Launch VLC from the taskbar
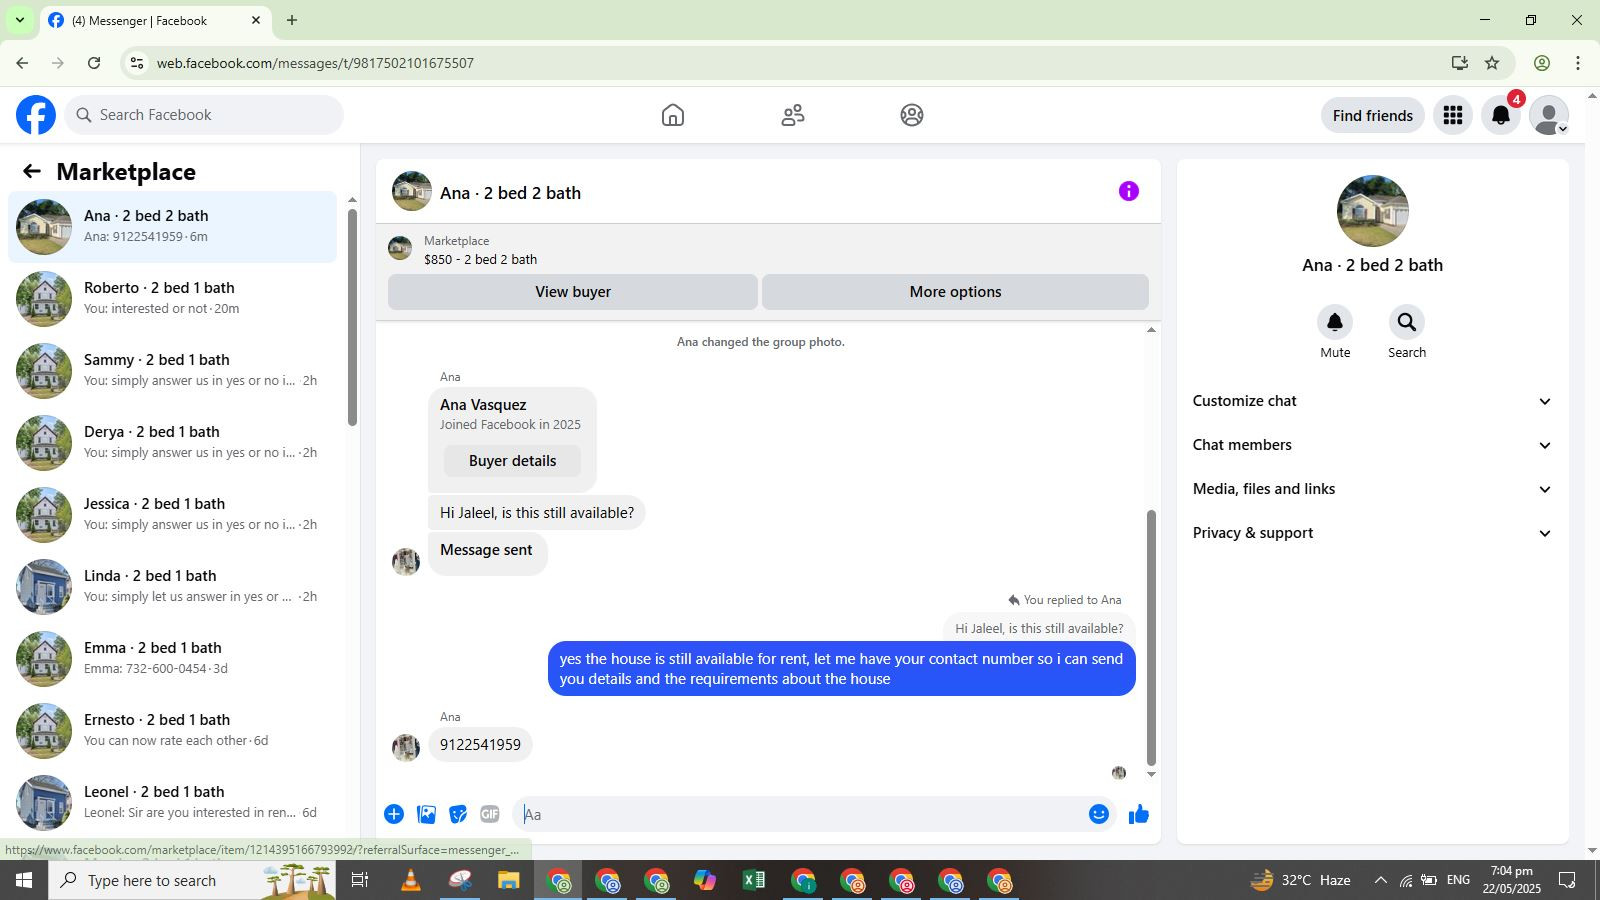Image resolution: width=1600 pixels, height=900 pixels. [411, 880]
